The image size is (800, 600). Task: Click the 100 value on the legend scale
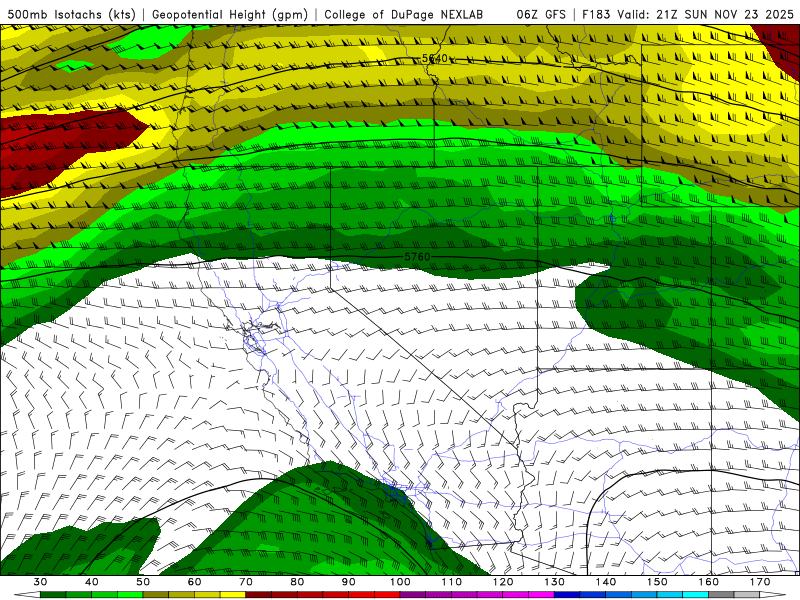[x=401, y=582]
